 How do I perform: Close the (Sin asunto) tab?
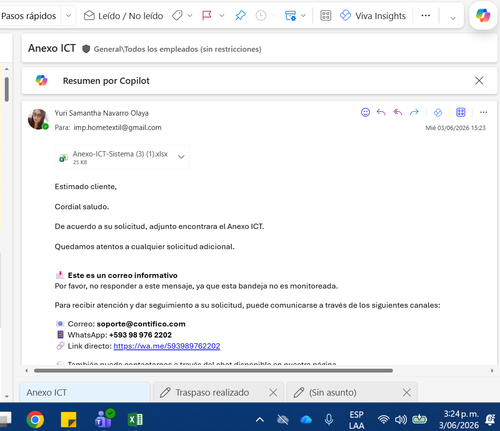point(406,393)
